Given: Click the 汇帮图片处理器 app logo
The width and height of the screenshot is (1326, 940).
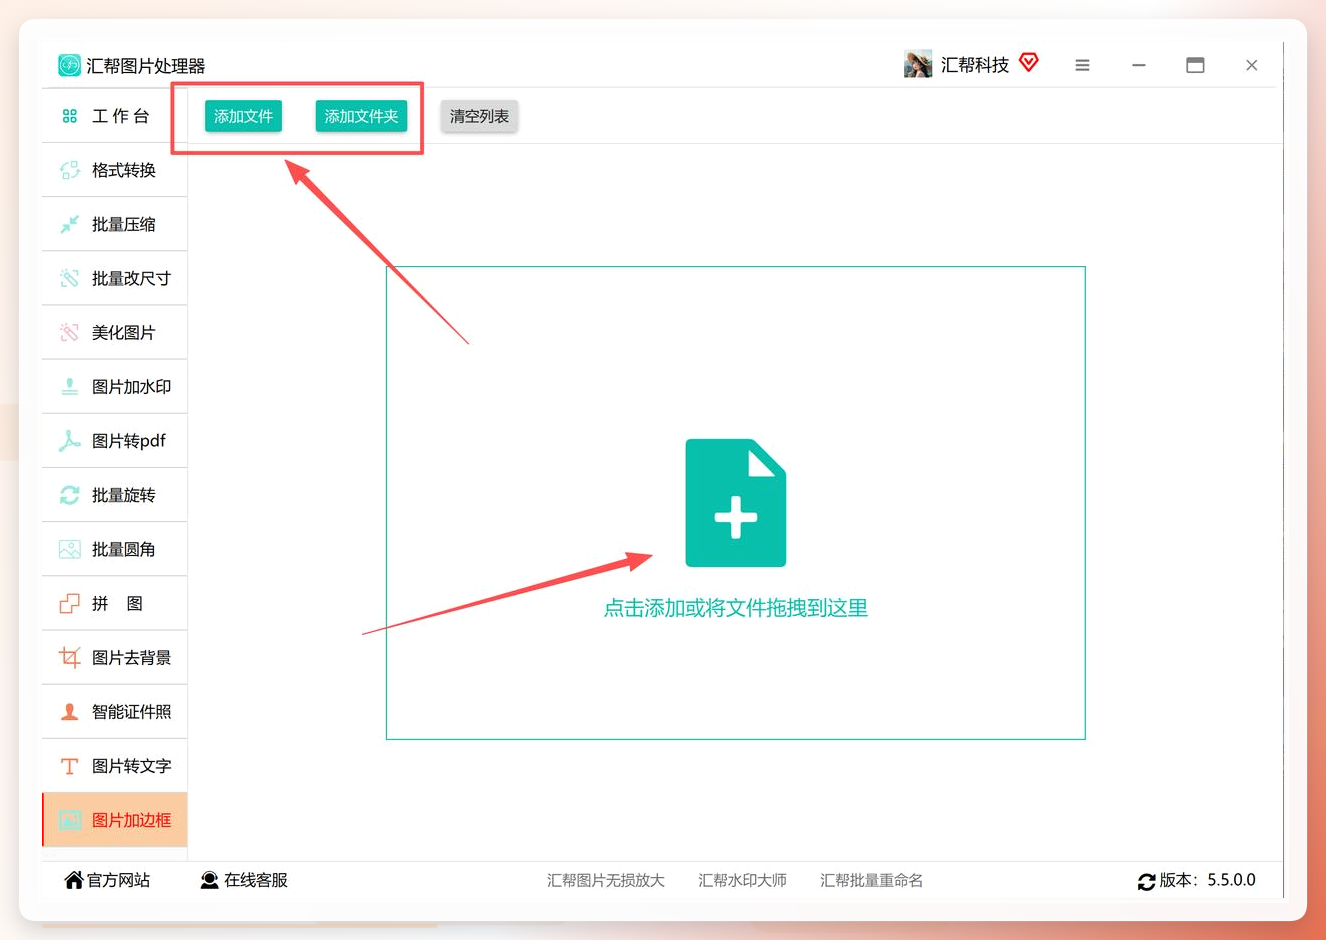Looking at the screenshot, I should (69, 65).
